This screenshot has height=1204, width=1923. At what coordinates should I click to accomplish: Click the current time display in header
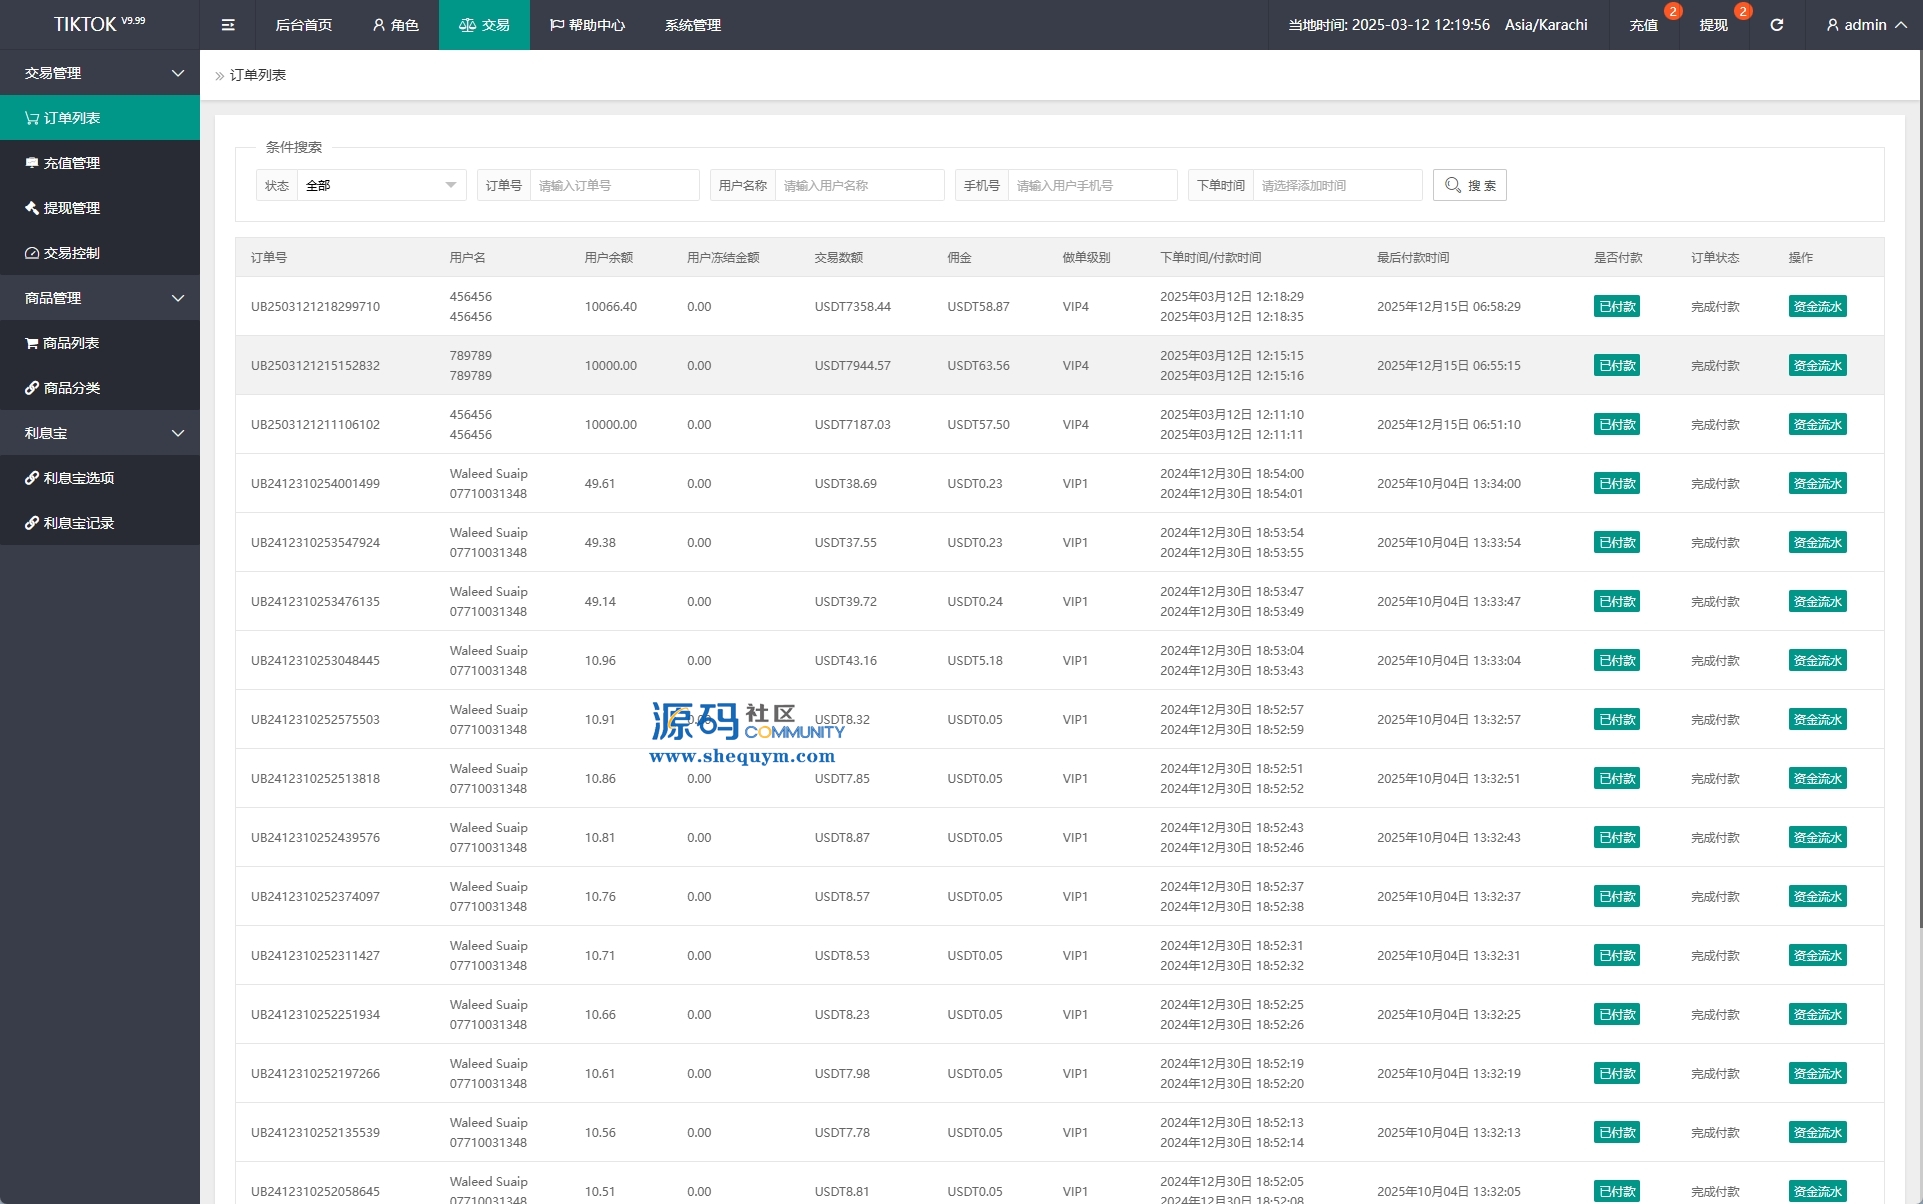tap(1389, 25)
